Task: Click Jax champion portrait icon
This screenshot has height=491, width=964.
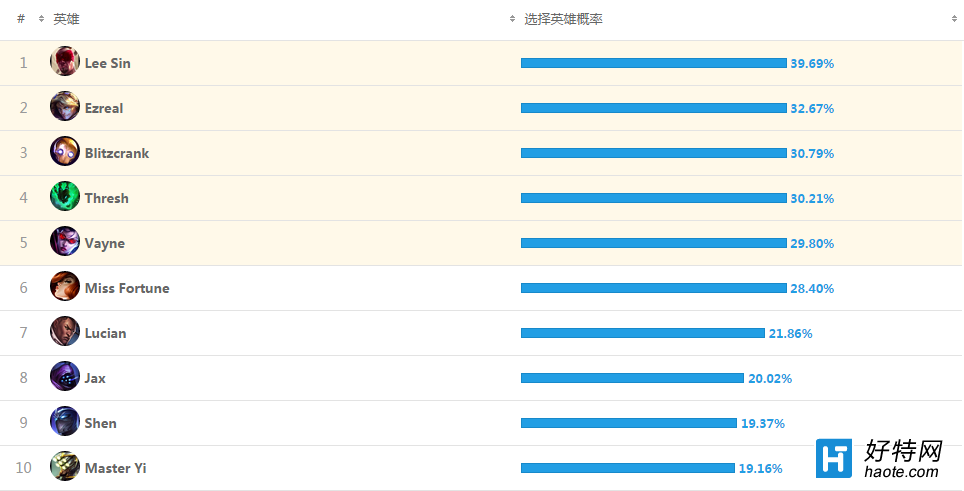Action: tap(65, 377)
